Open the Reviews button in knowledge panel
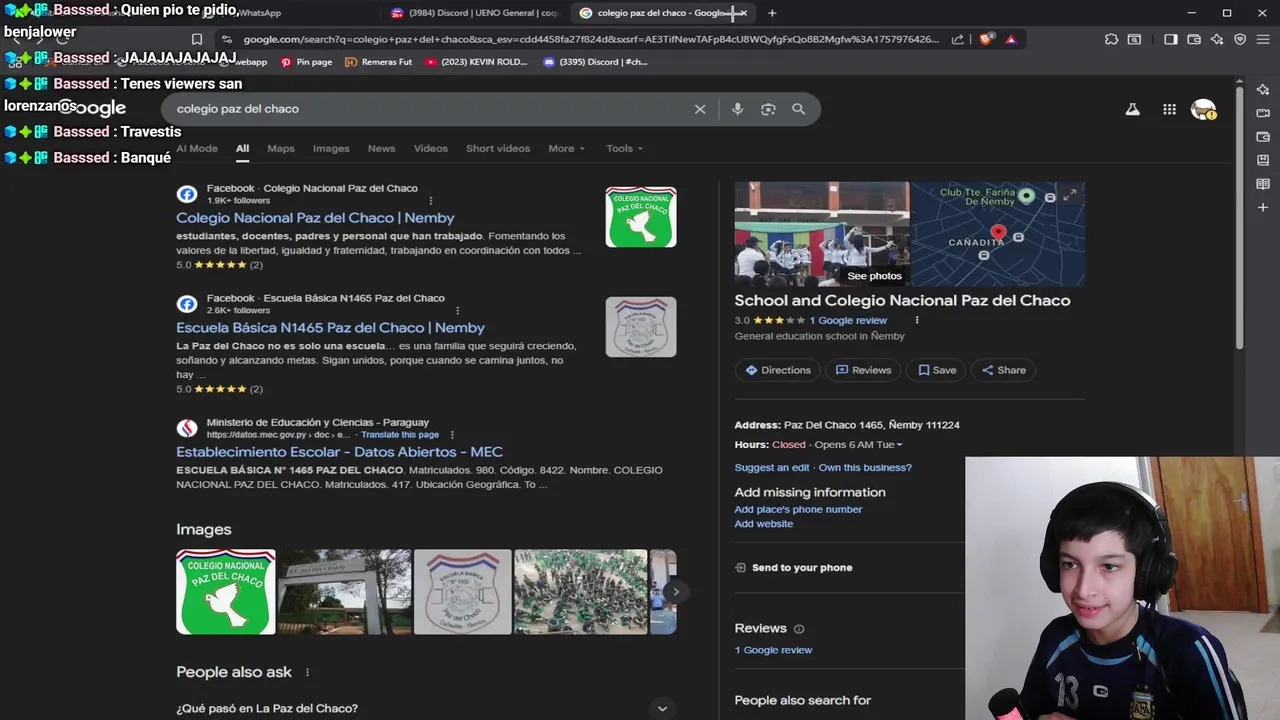The height and width of the screenshot is (720, 1280). [863, 370]
